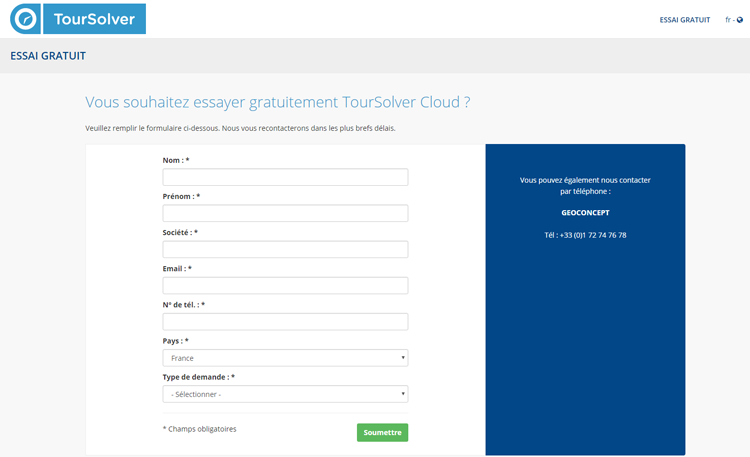Image resolution: width=750 pixels, height=457 pixels.
Task: Focus the N° de tél. field
Action: pyautogui.click(x=285, y=322)
